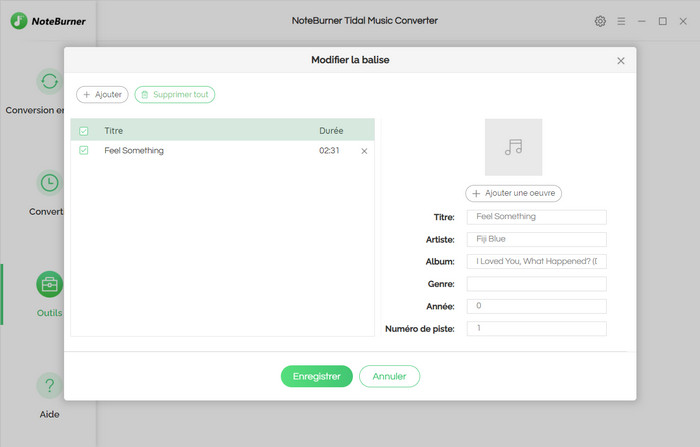The width and height of the screenshot is (700, 447).
Task: Open the hamburger menu in title bar
Action: pyautogui.click(x=621, y=21)
